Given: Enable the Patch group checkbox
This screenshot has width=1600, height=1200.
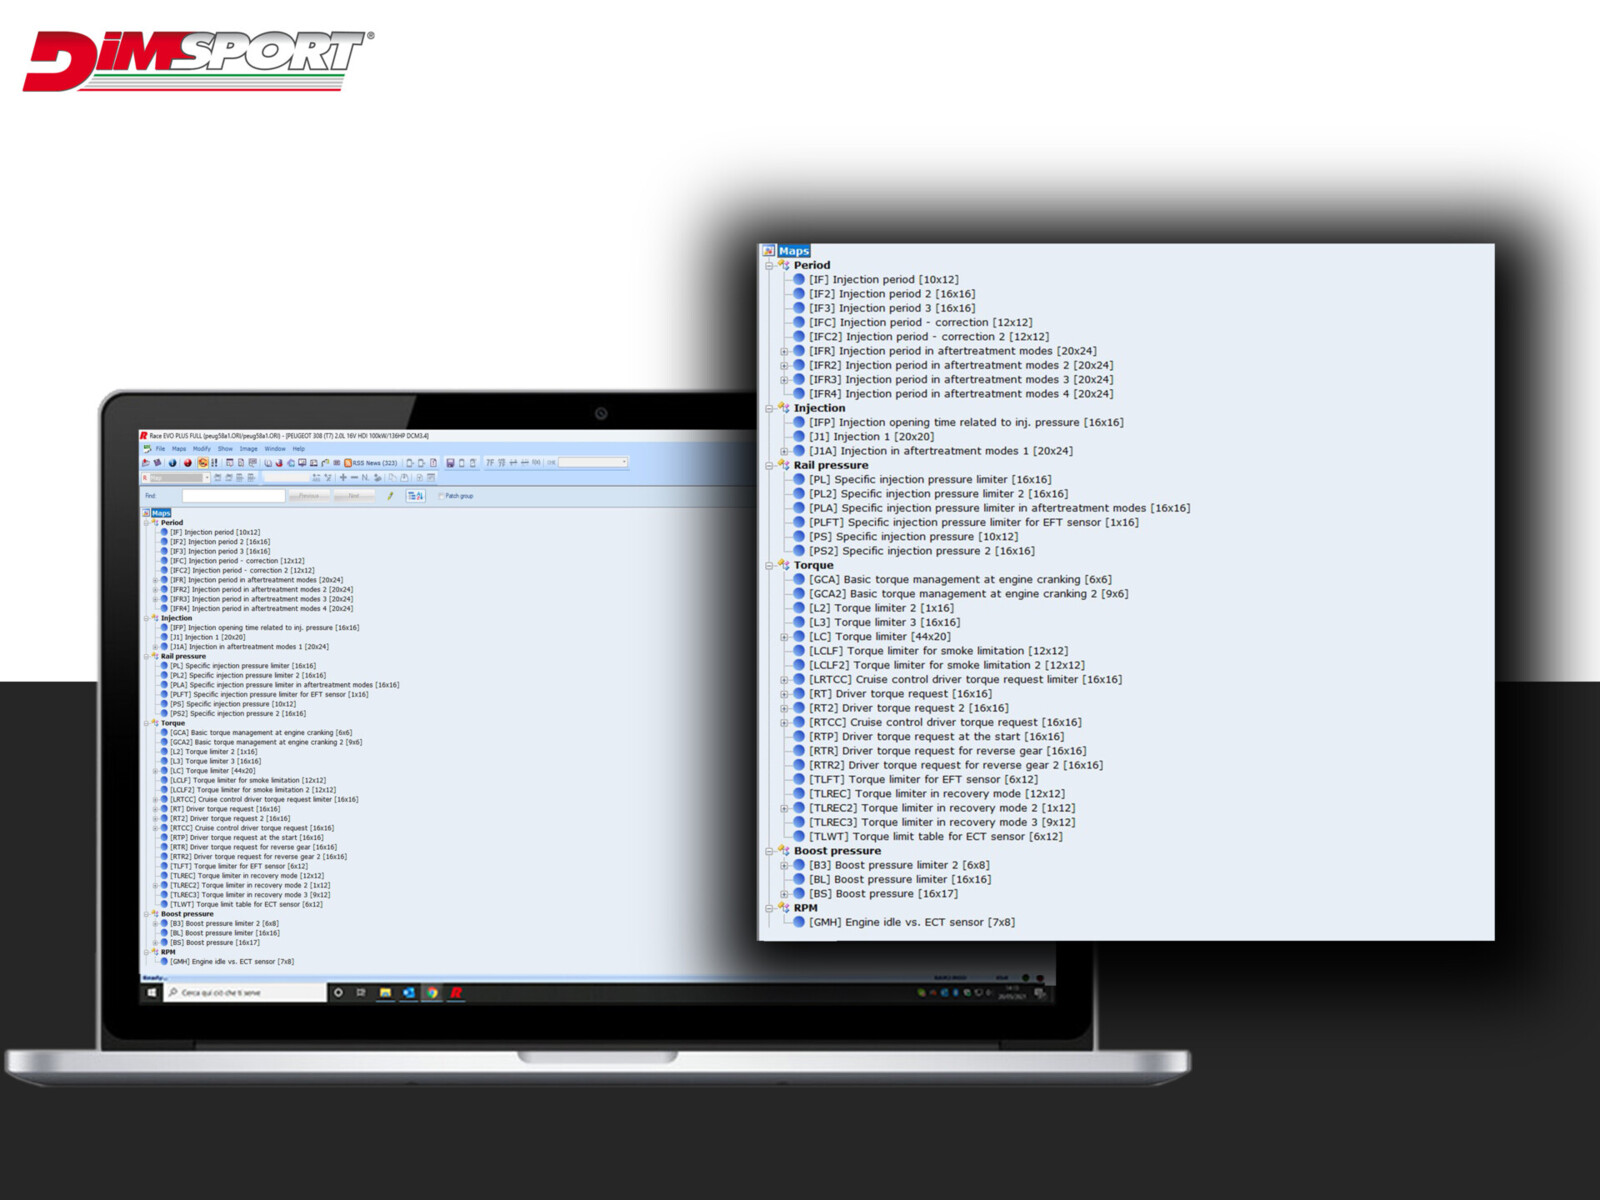Looking at the screenshot, I should (441, 496).
